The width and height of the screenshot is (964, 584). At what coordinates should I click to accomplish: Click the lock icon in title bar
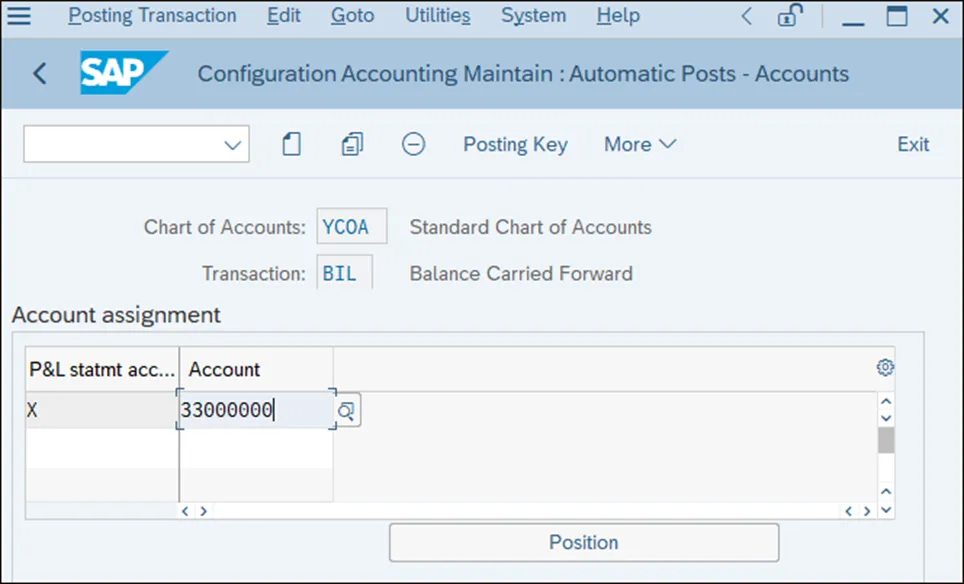coord(790,16)
